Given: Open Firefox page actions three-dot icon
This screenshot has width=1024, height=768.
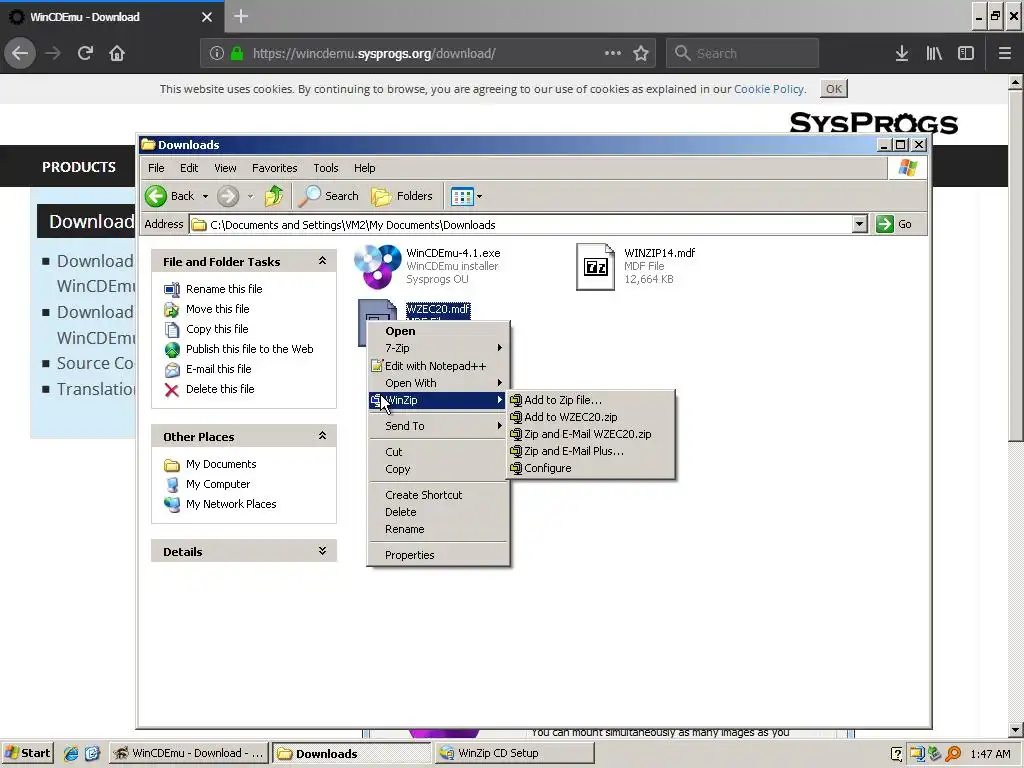Looking at the screenshot, I should [x=613, y=53].
